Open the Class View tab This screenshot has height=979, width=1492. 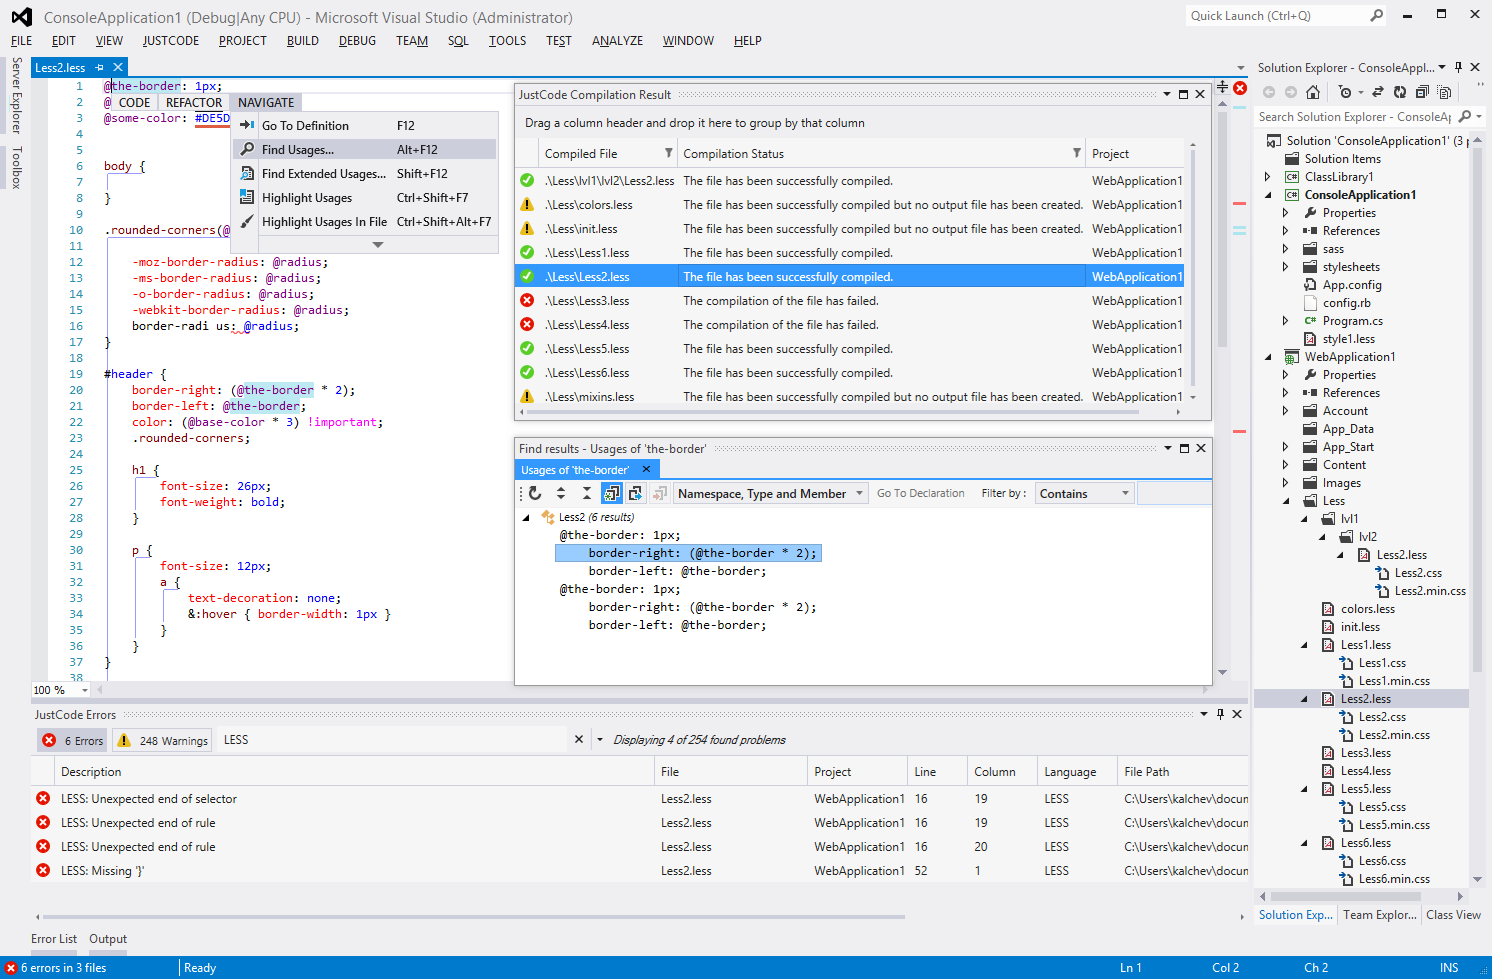coord(1453,915)
